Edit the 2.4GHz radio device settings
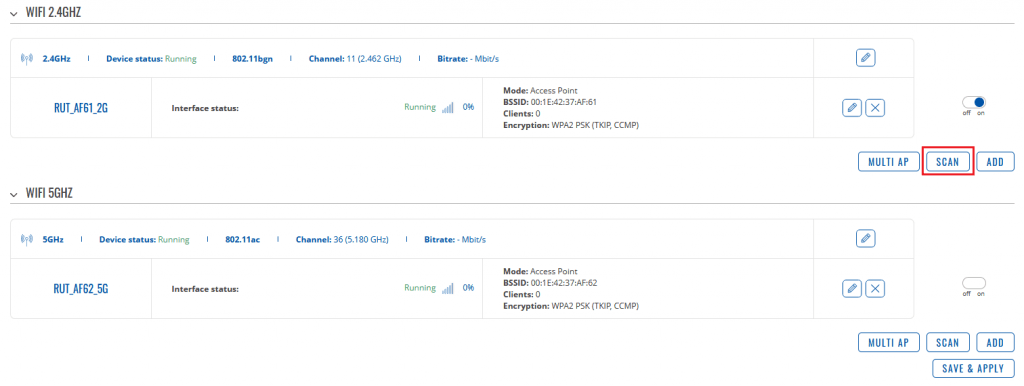The width and height of the screenshot is (1024, 386). [865, 57]
